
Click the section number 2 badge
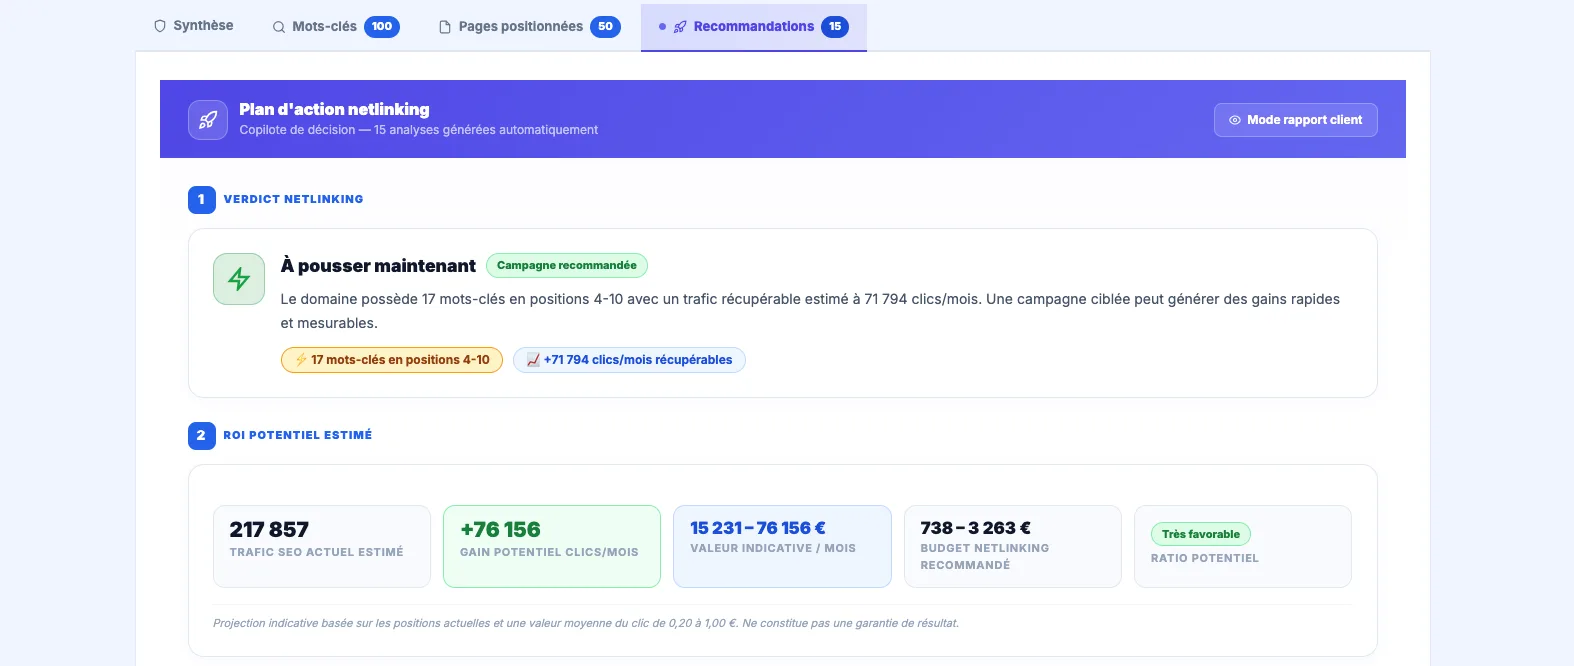201,435
